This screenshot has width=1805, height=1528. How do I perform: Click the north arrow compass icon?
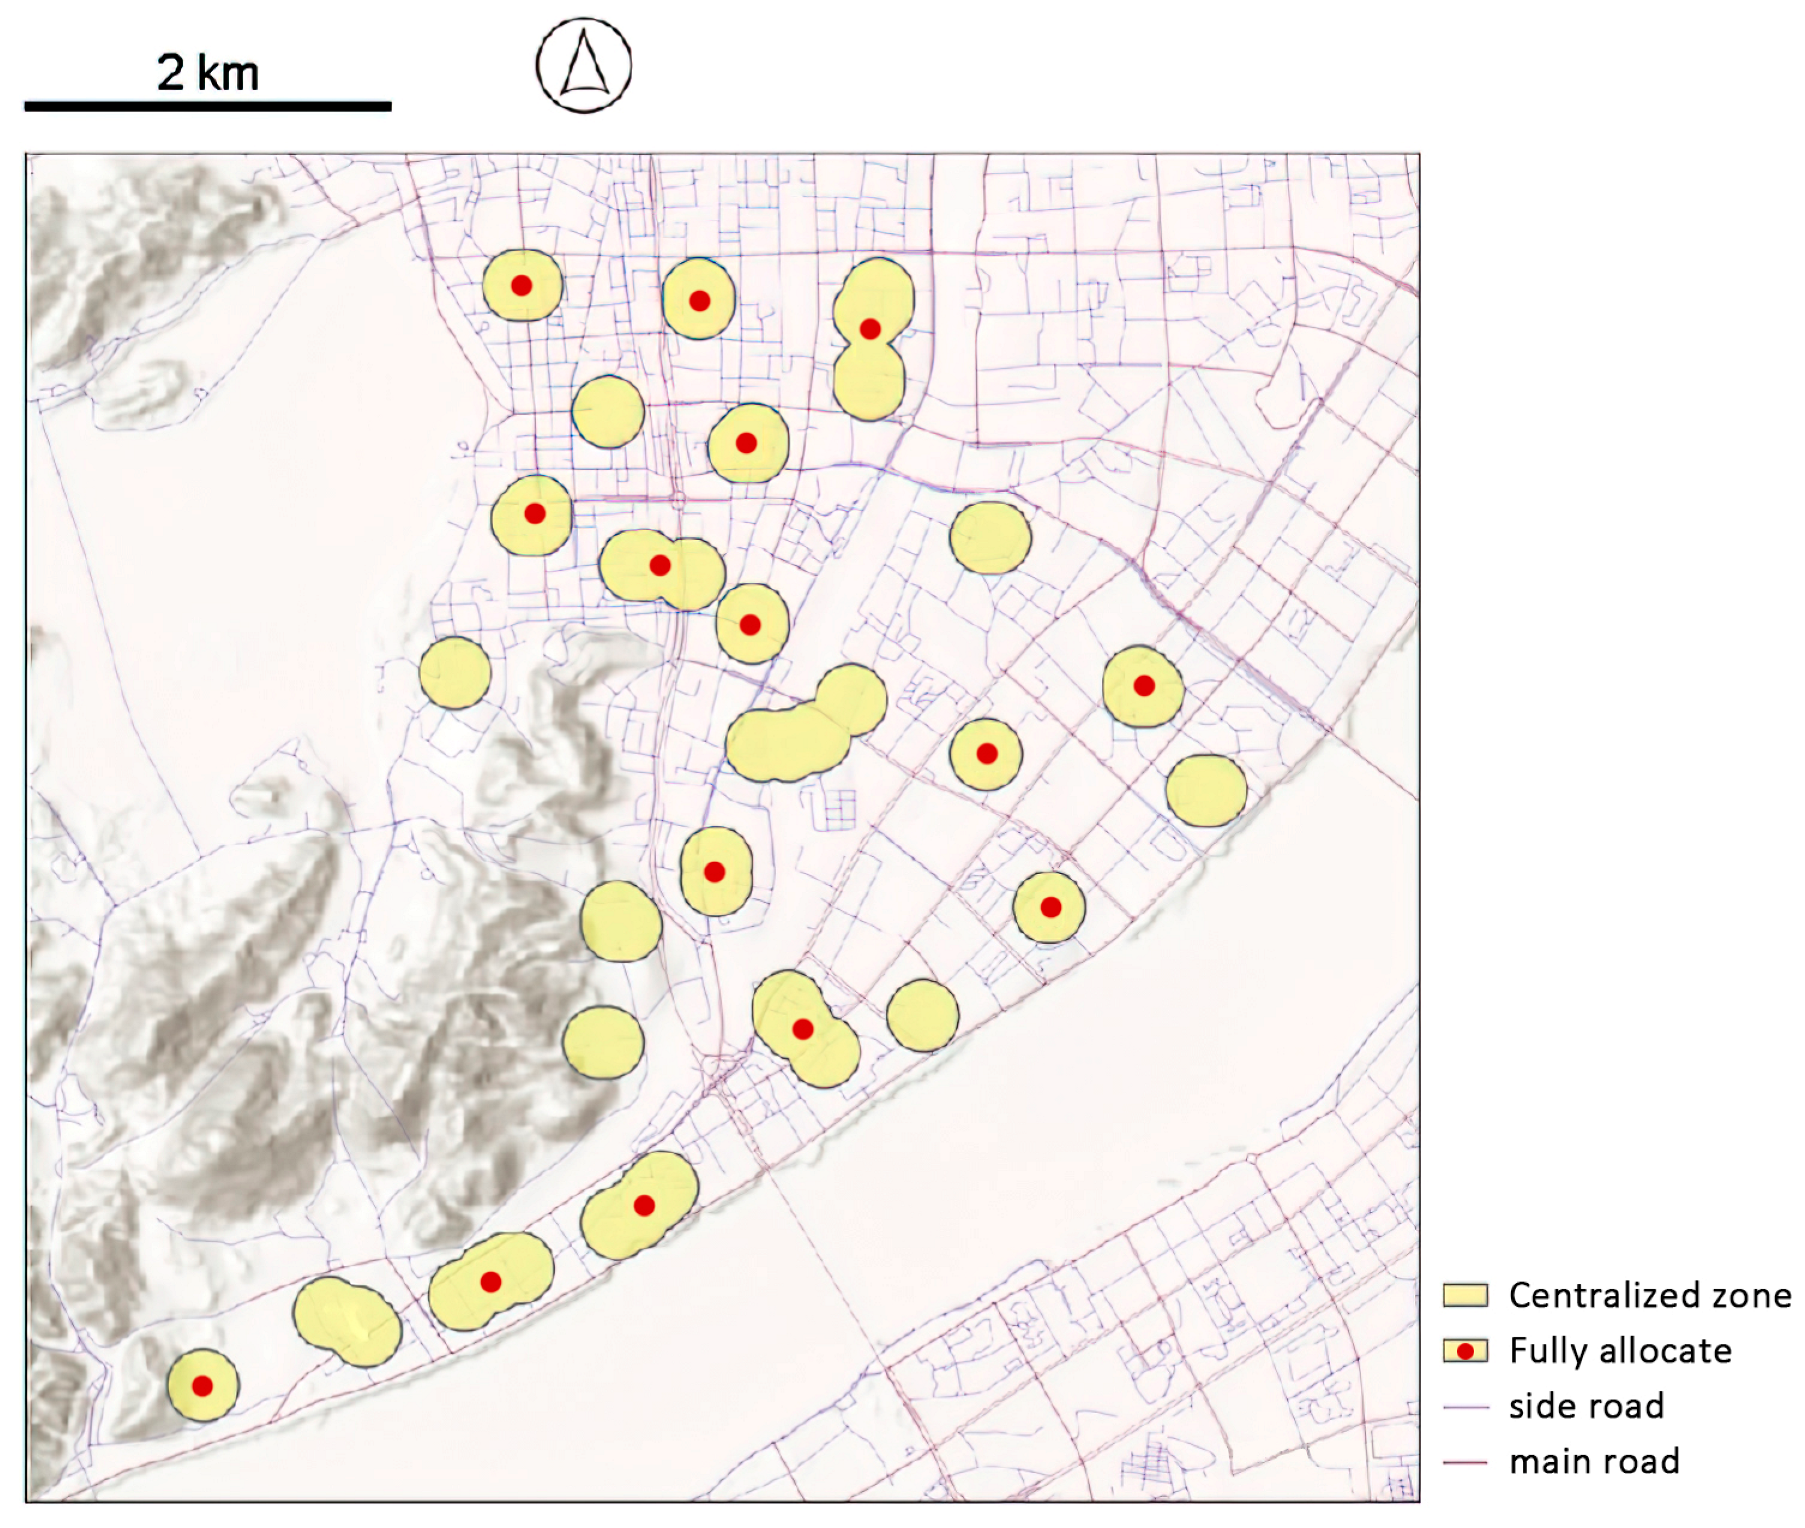click(x=584, y=65)
